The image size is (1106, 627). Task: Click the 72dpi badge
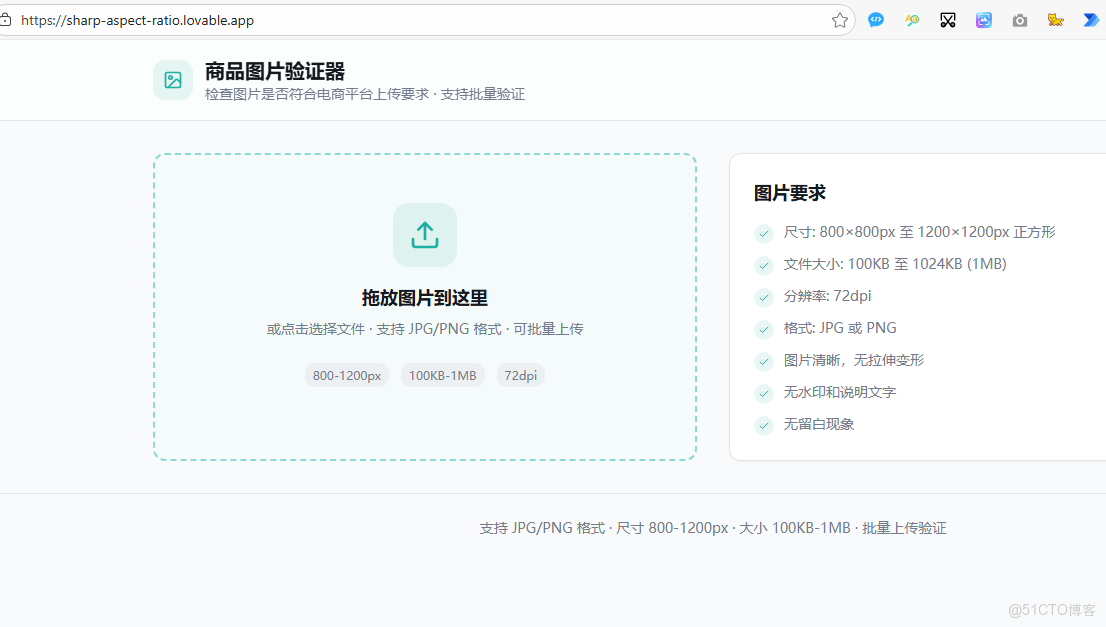point(520,375)
